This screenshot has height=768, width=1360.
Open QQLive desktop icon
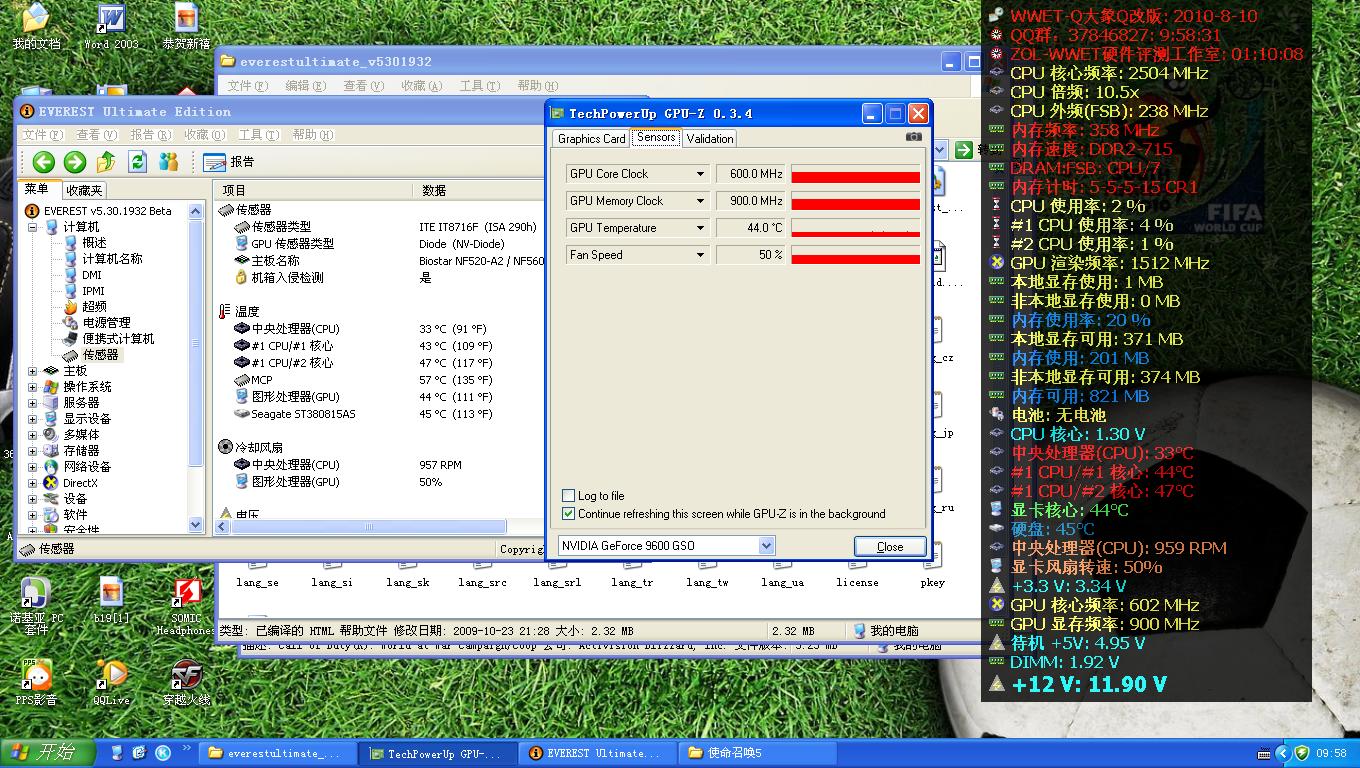[111, 683]
